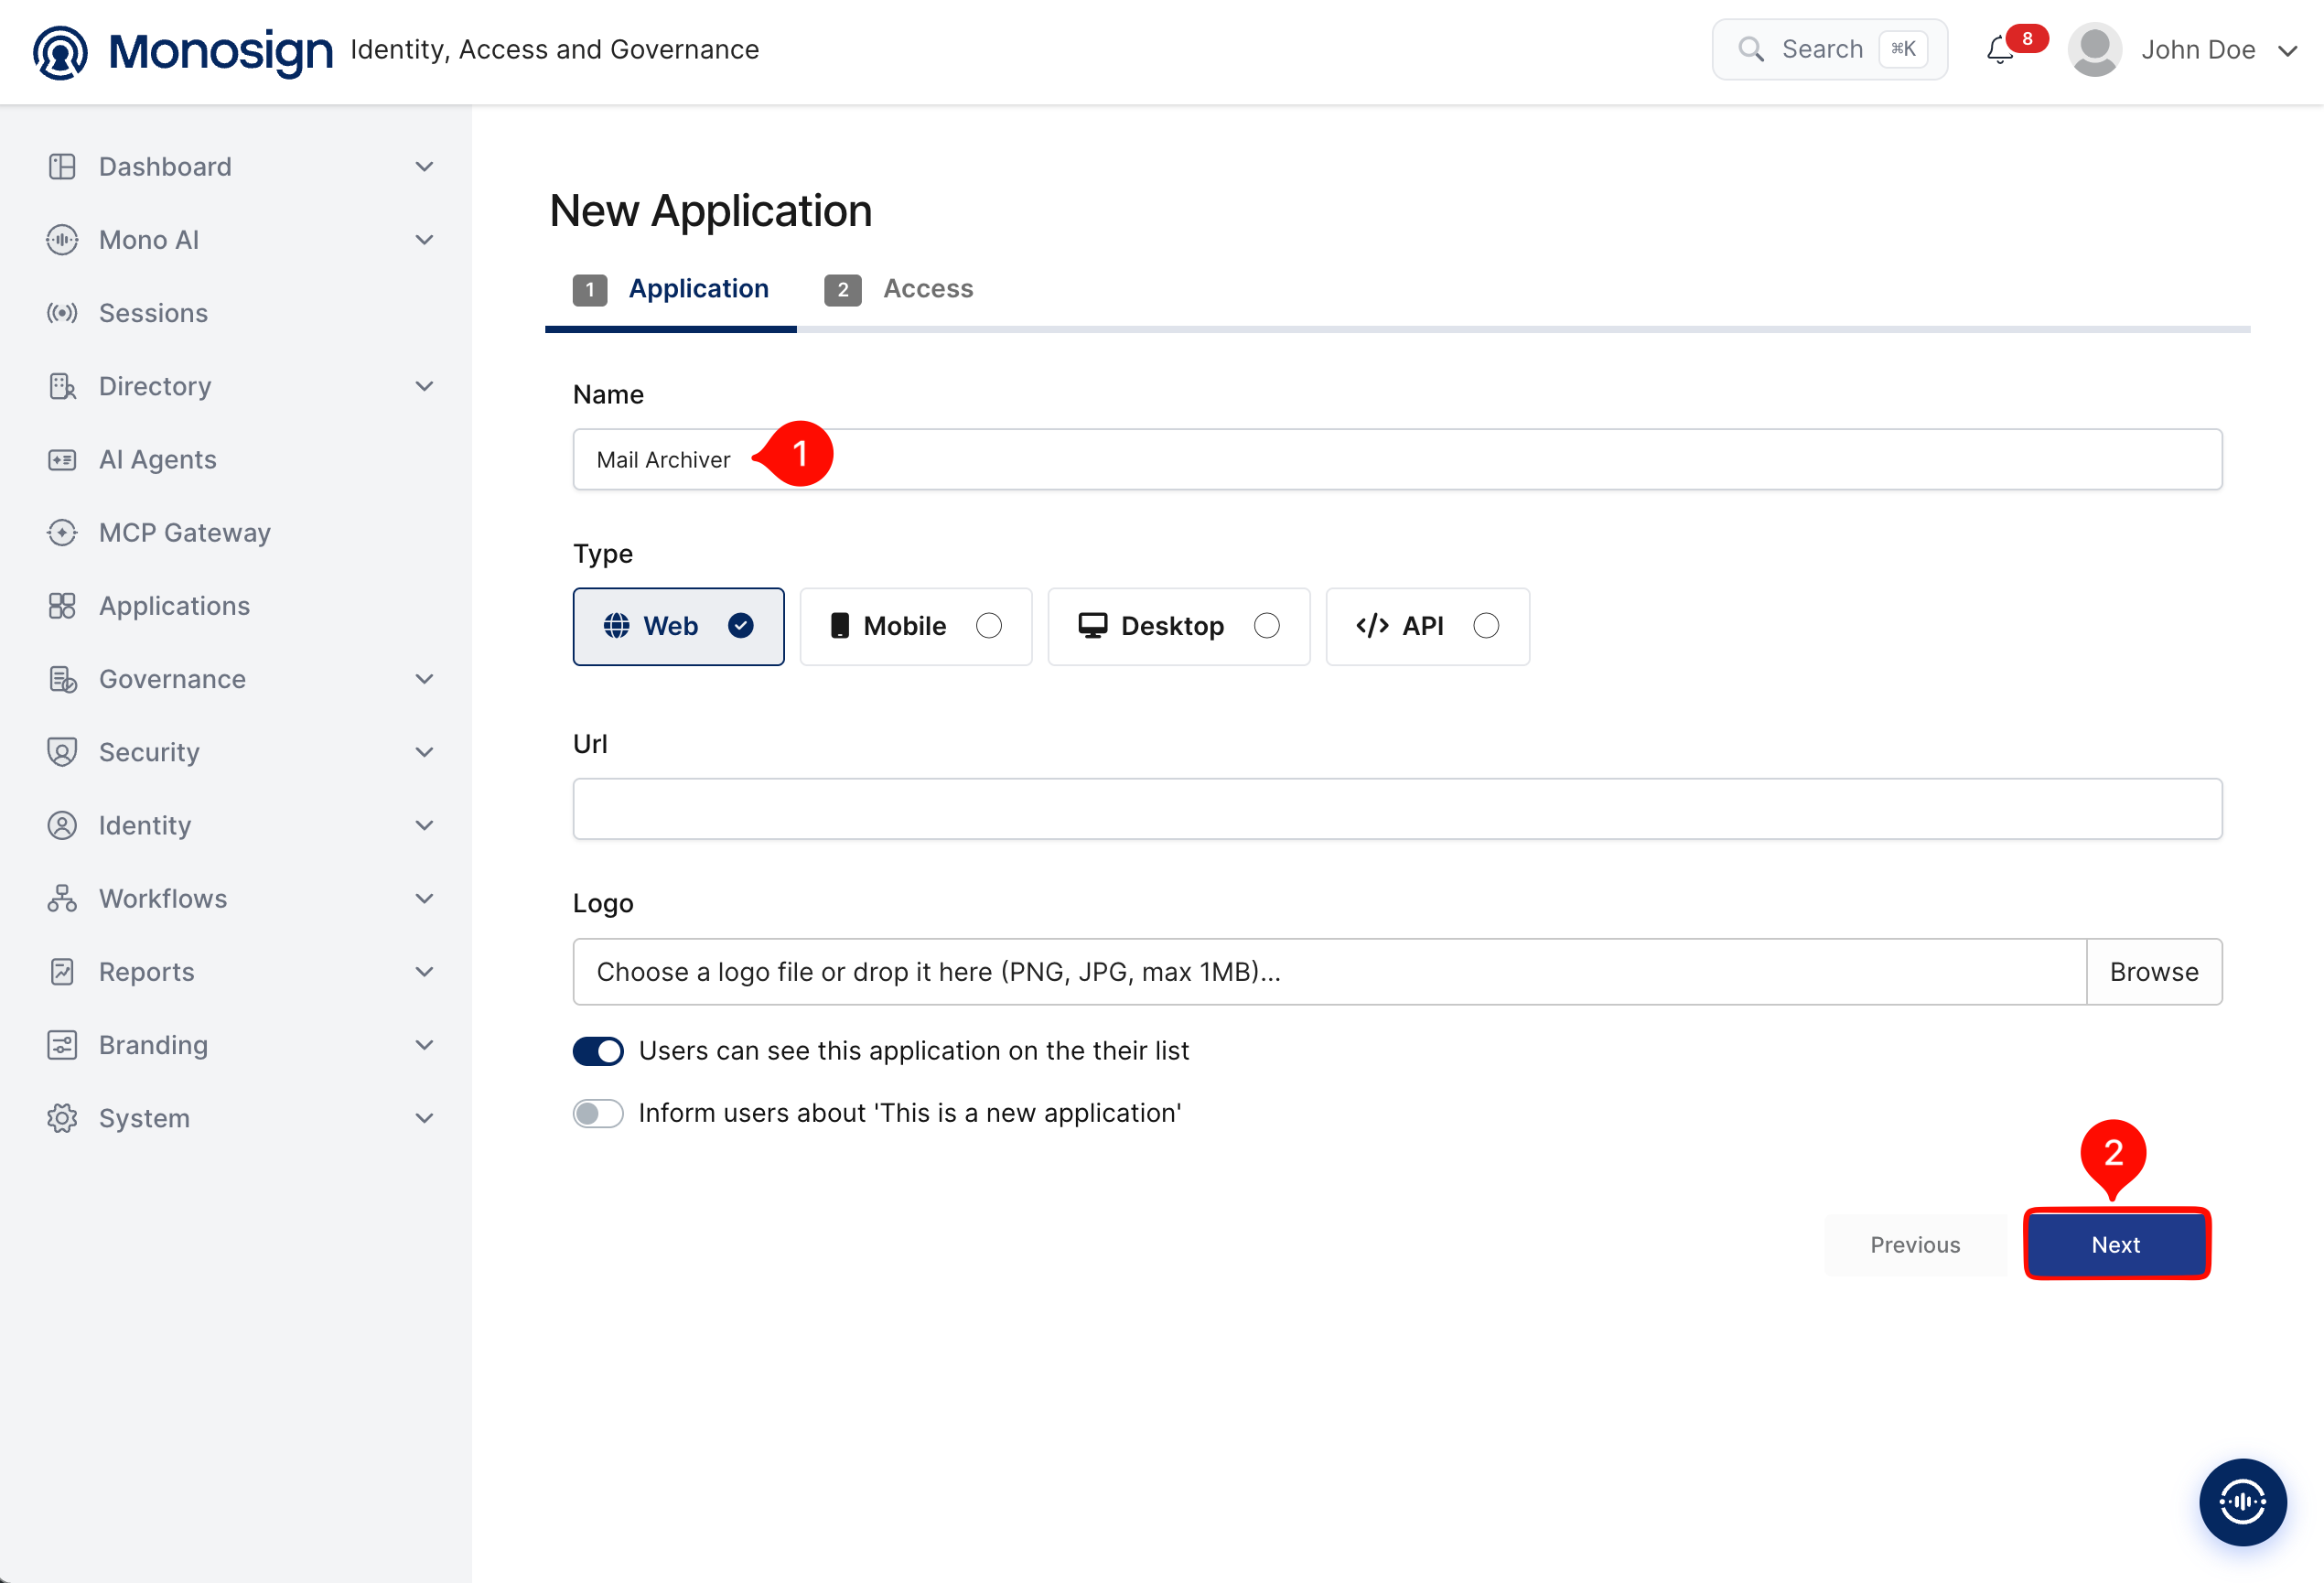Viewport: 2324px width, 1583px height.
Task: Click the Branding sidebar icon
Action: click(x=62, y=1045)
